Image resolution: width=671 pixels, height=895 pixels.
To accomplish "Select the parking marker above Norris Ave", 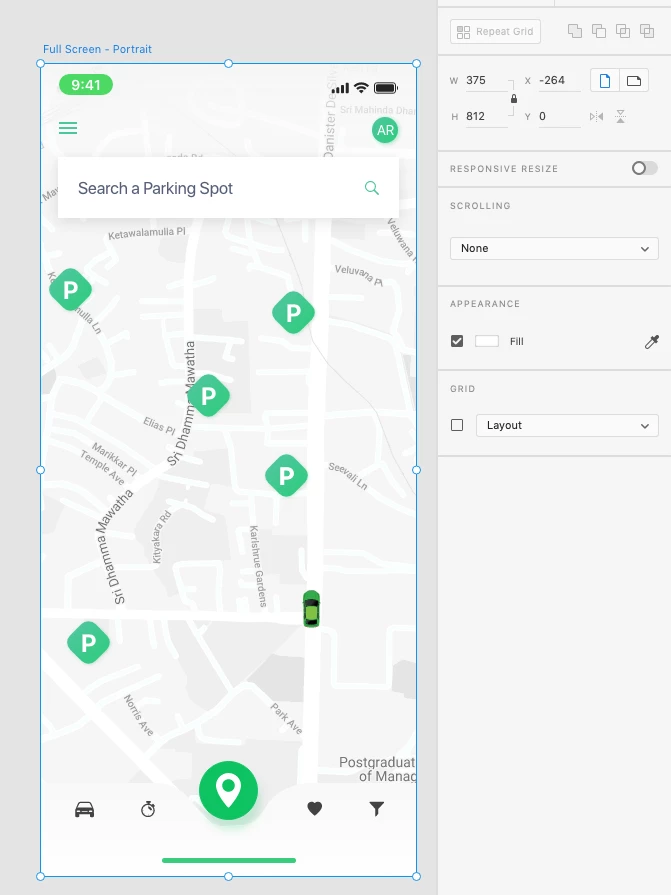I will click(x=88, y=642).
